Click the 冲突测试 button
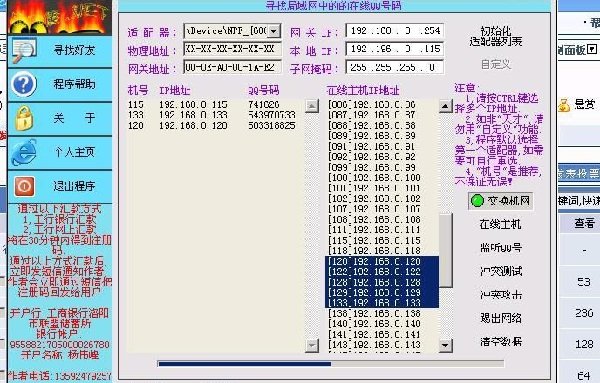 point(501,271)
